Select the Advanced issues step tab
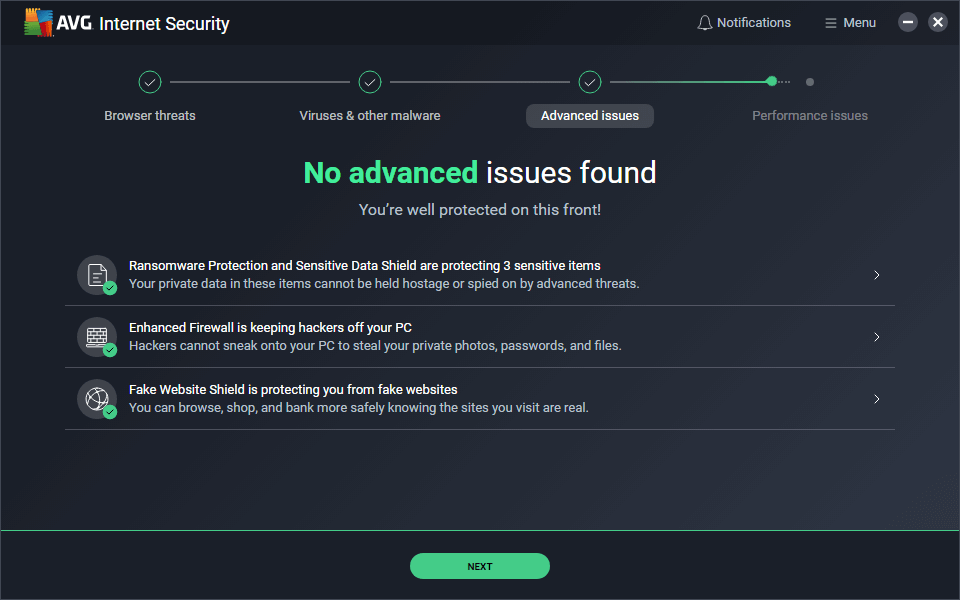The width and height of the screenshot is (960, 600). tap(590, 116)
